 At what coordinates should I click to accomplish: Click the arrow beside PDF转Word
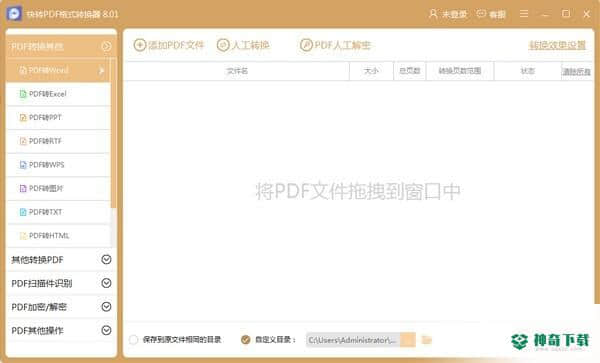[x=101, y=70]
